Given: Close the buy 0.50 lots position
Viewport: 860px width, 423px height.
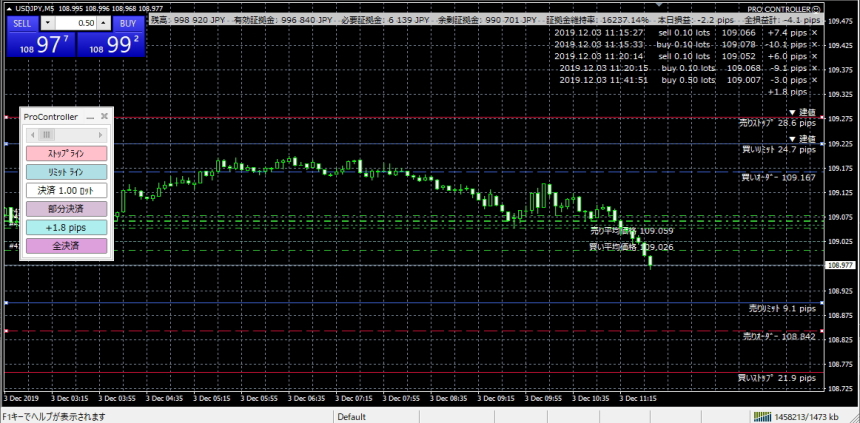Looking at the screenshot, I should click(x=814, y=80).
